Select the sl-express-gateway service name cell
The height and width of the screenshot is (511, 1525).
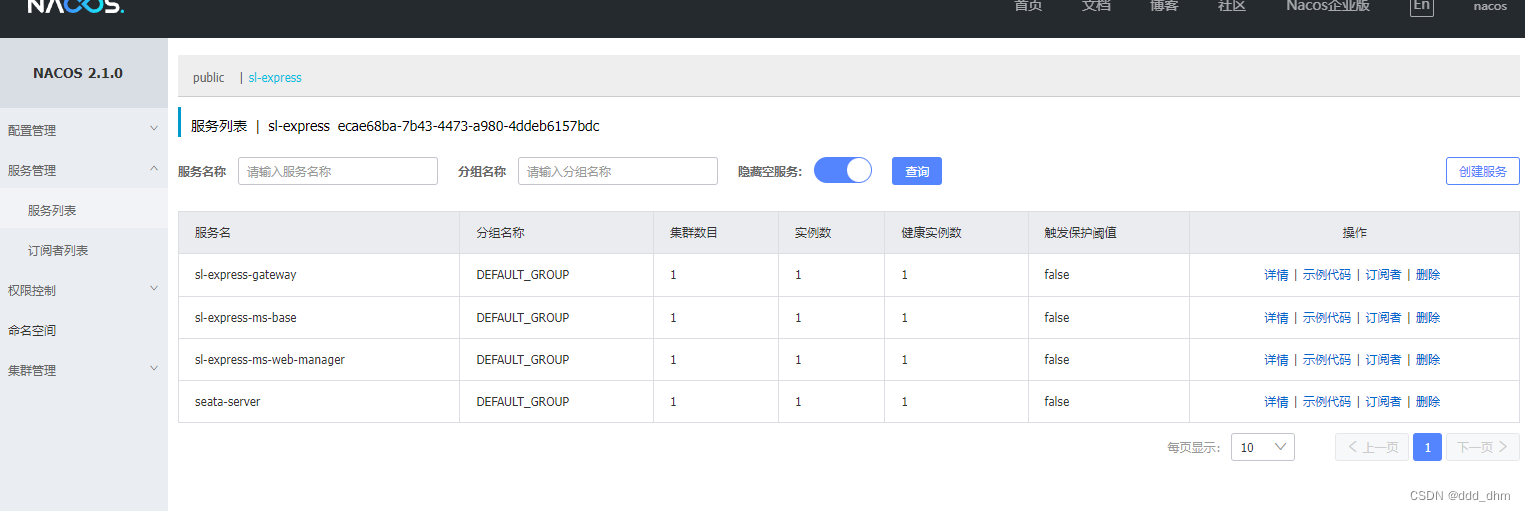(319, 275)
